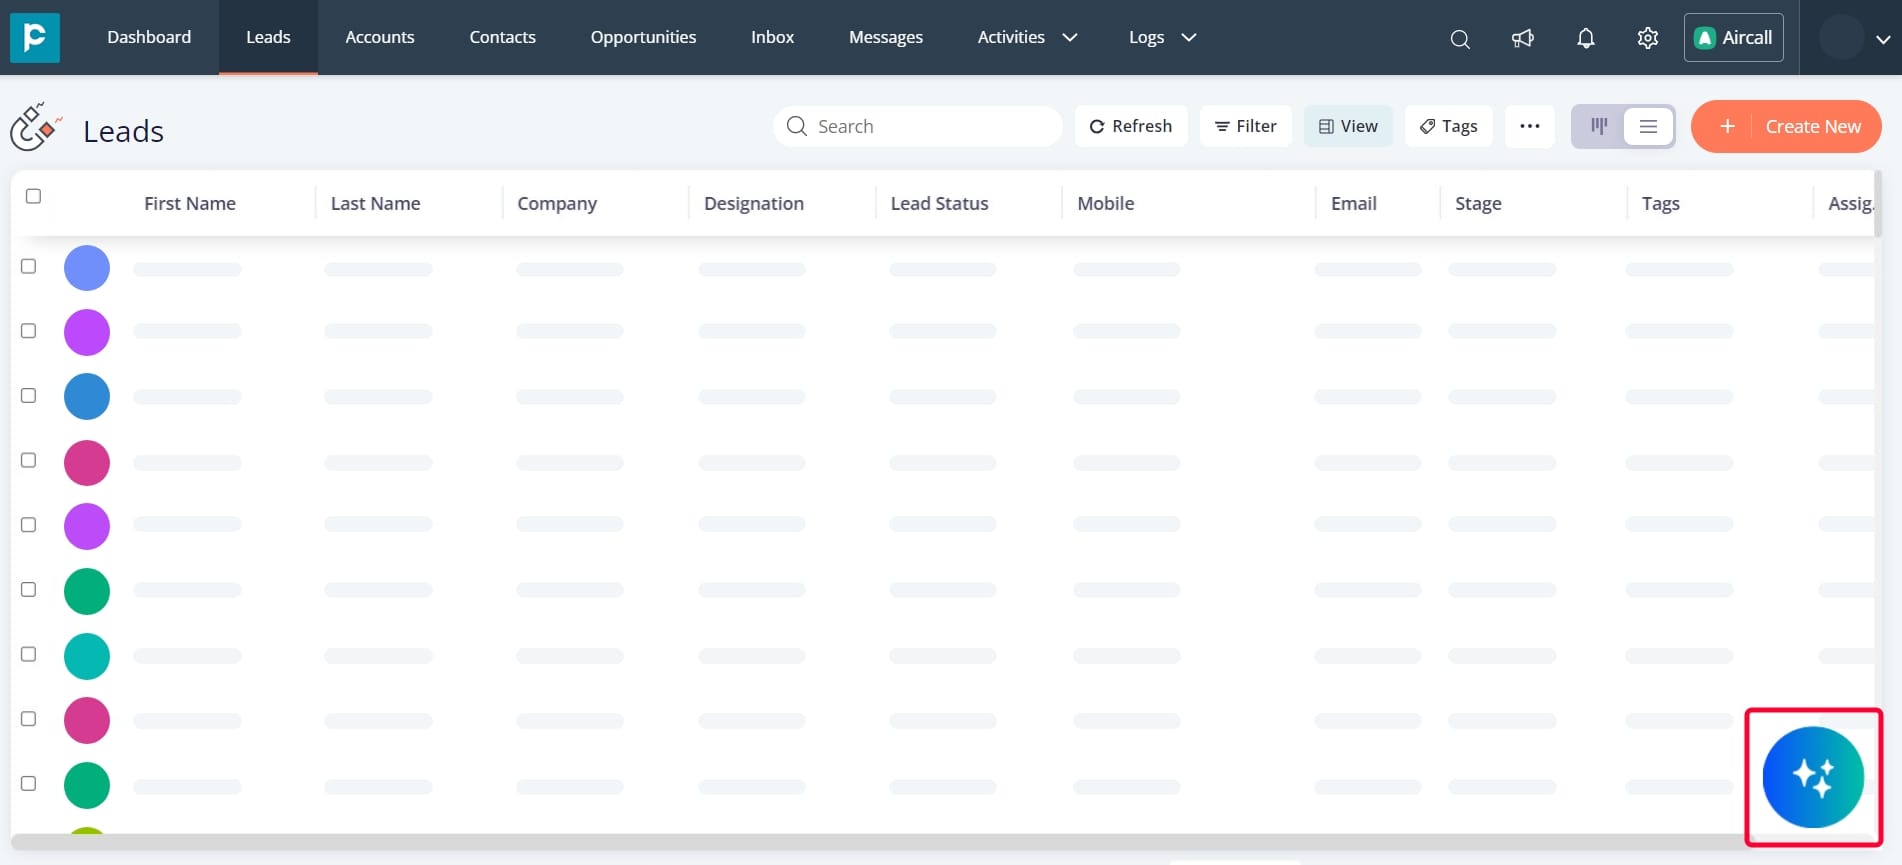The height and width of the screenshot is (865, 1902).
Task: Check the ninth row checkbox
Action: coord(29,783)
